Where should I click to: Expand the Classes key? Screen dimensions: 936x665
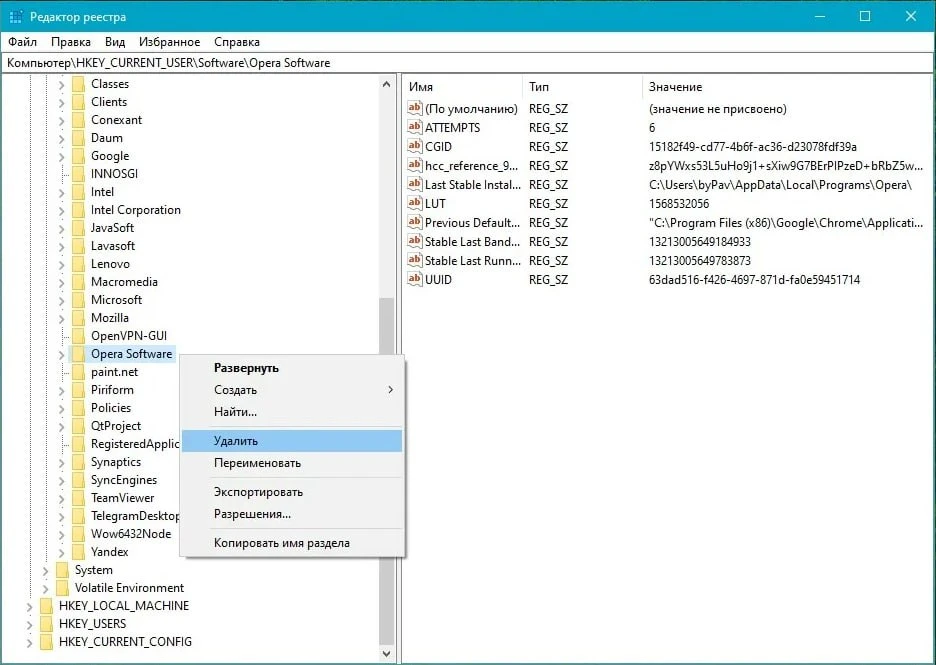point(61,85)
